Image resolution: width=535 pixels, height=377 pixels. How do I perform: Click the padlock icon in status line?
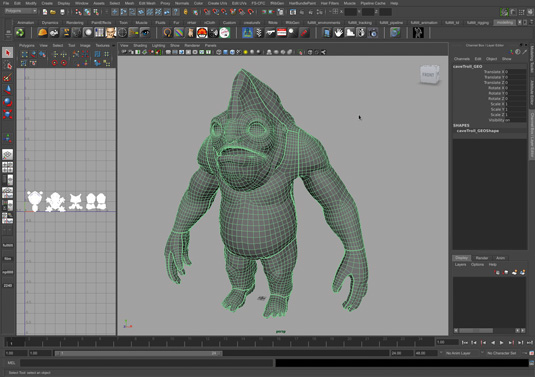click(x=186, y=12)
